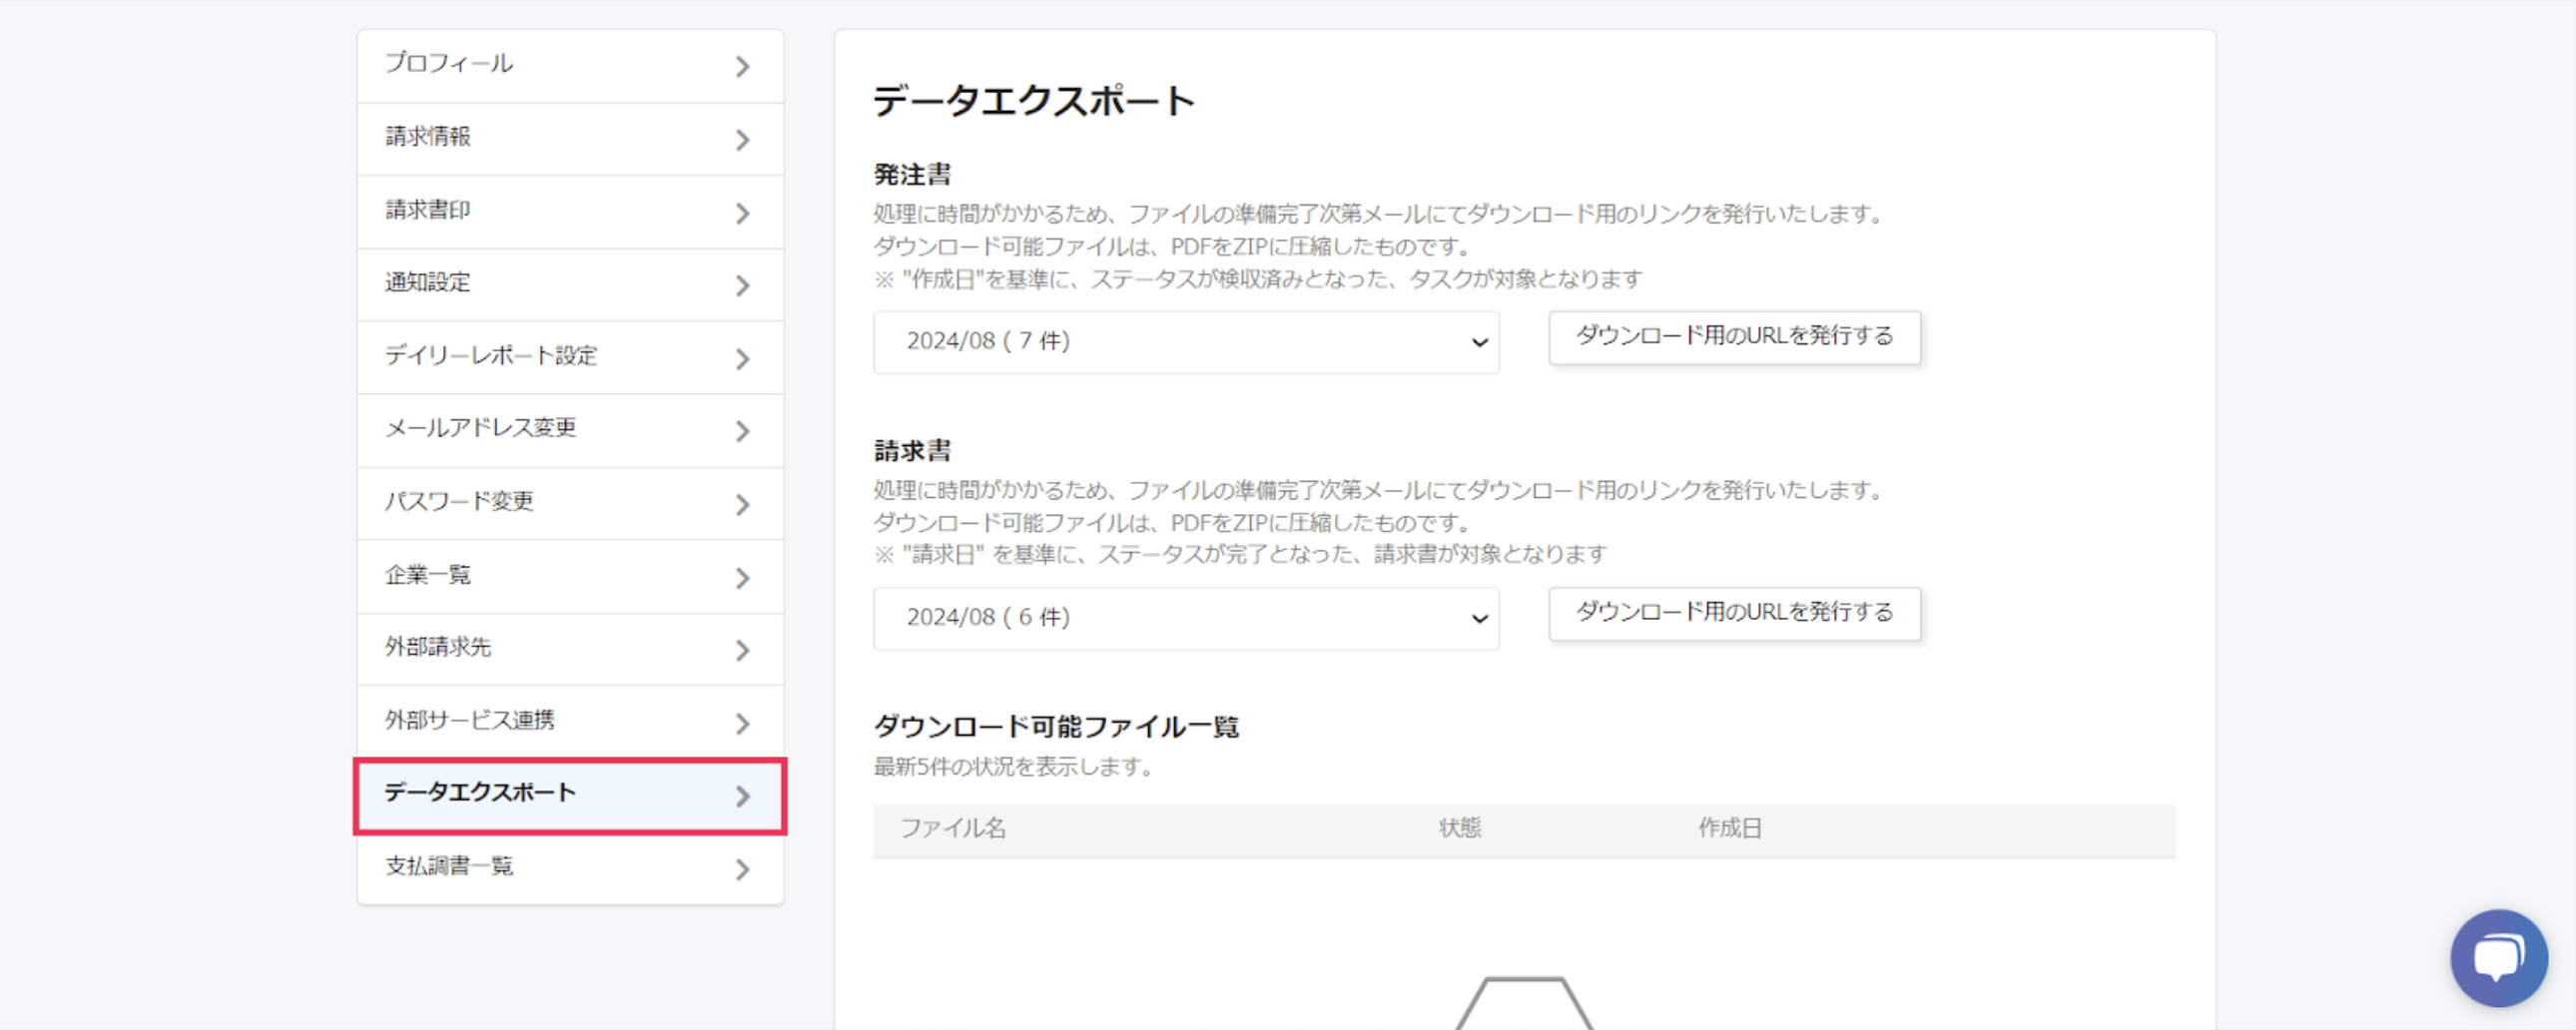
Task: Open 支払調書一覧 menu item
Action: coord(570,868)
